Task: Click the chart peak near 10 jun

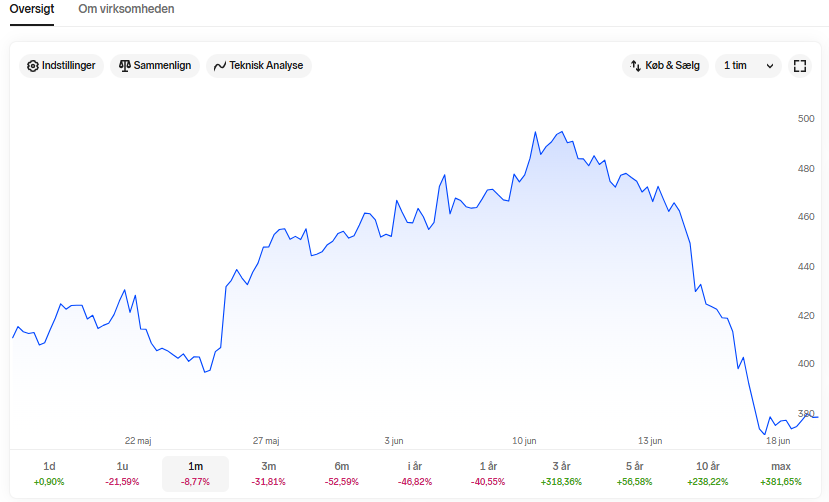Action: tap(536, 133)
